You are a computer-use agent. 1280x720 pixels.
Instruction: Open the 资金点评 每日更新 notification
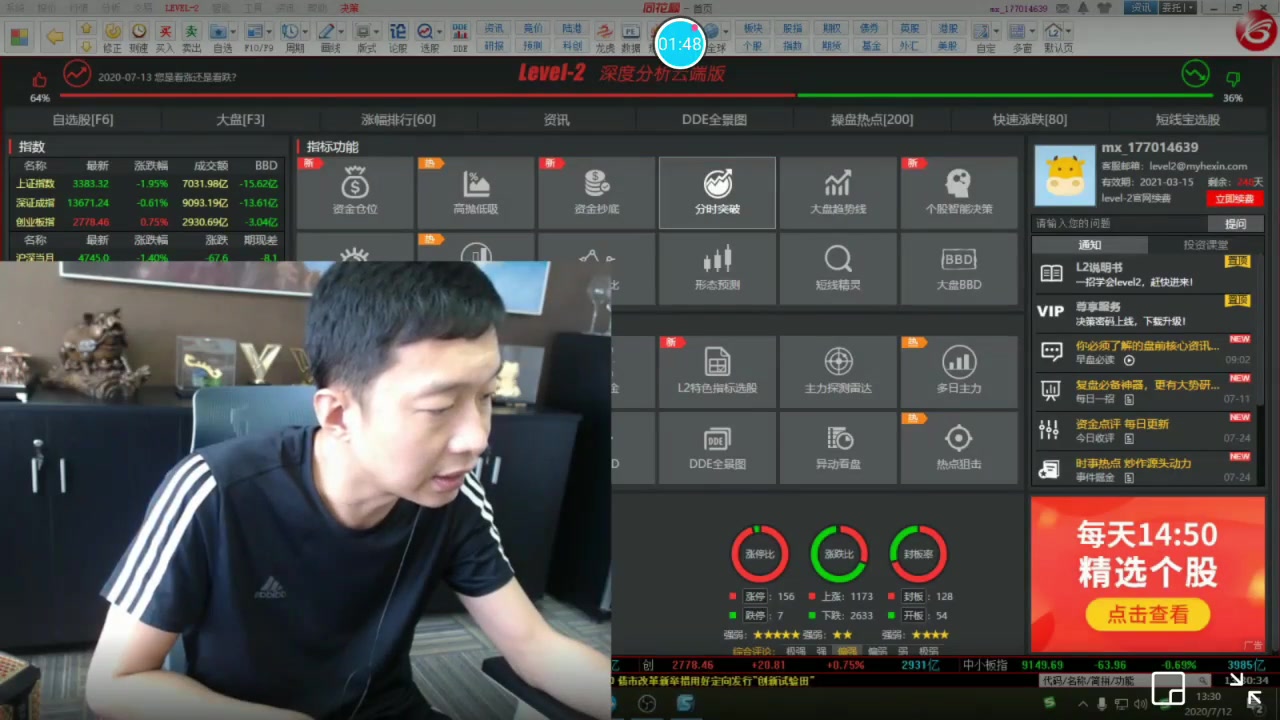[x=1145, y=430]
